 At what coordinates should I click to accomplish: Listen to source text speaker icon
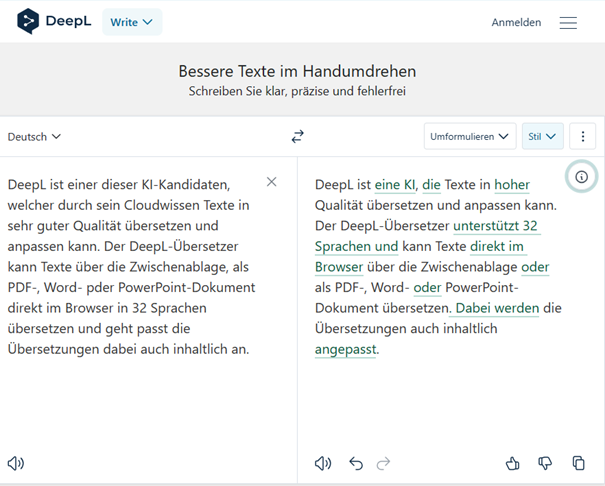pos(15,463)
